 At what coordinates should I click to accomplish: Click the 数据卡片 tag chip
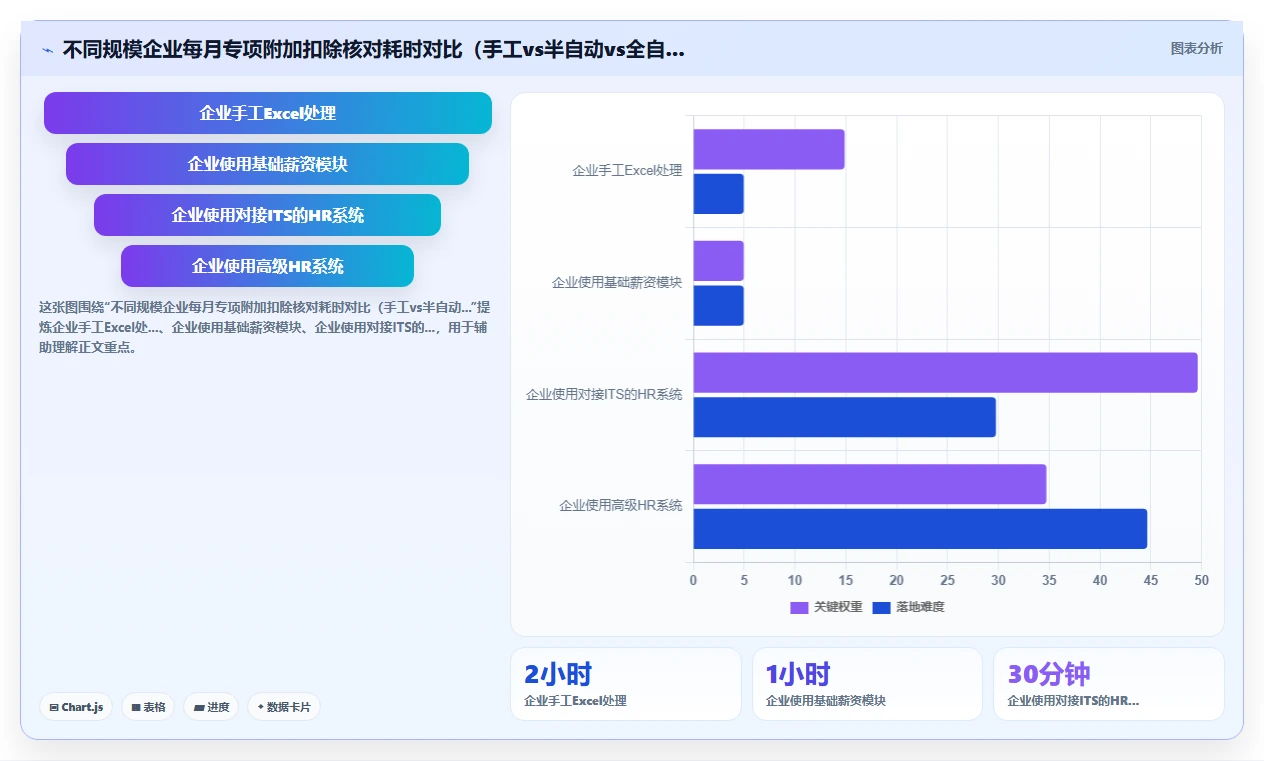284,707
